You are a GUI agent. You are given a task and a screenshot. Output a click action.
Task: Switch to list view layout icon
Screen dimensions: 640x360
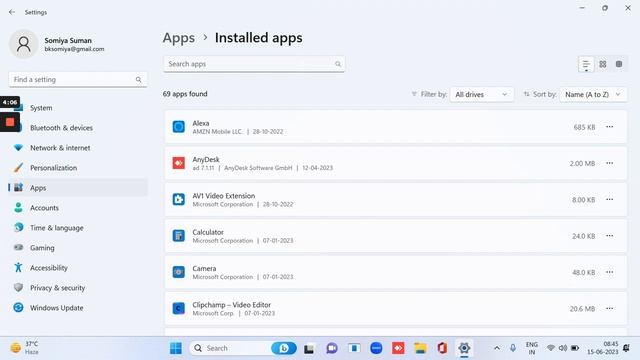click(586, 64)
